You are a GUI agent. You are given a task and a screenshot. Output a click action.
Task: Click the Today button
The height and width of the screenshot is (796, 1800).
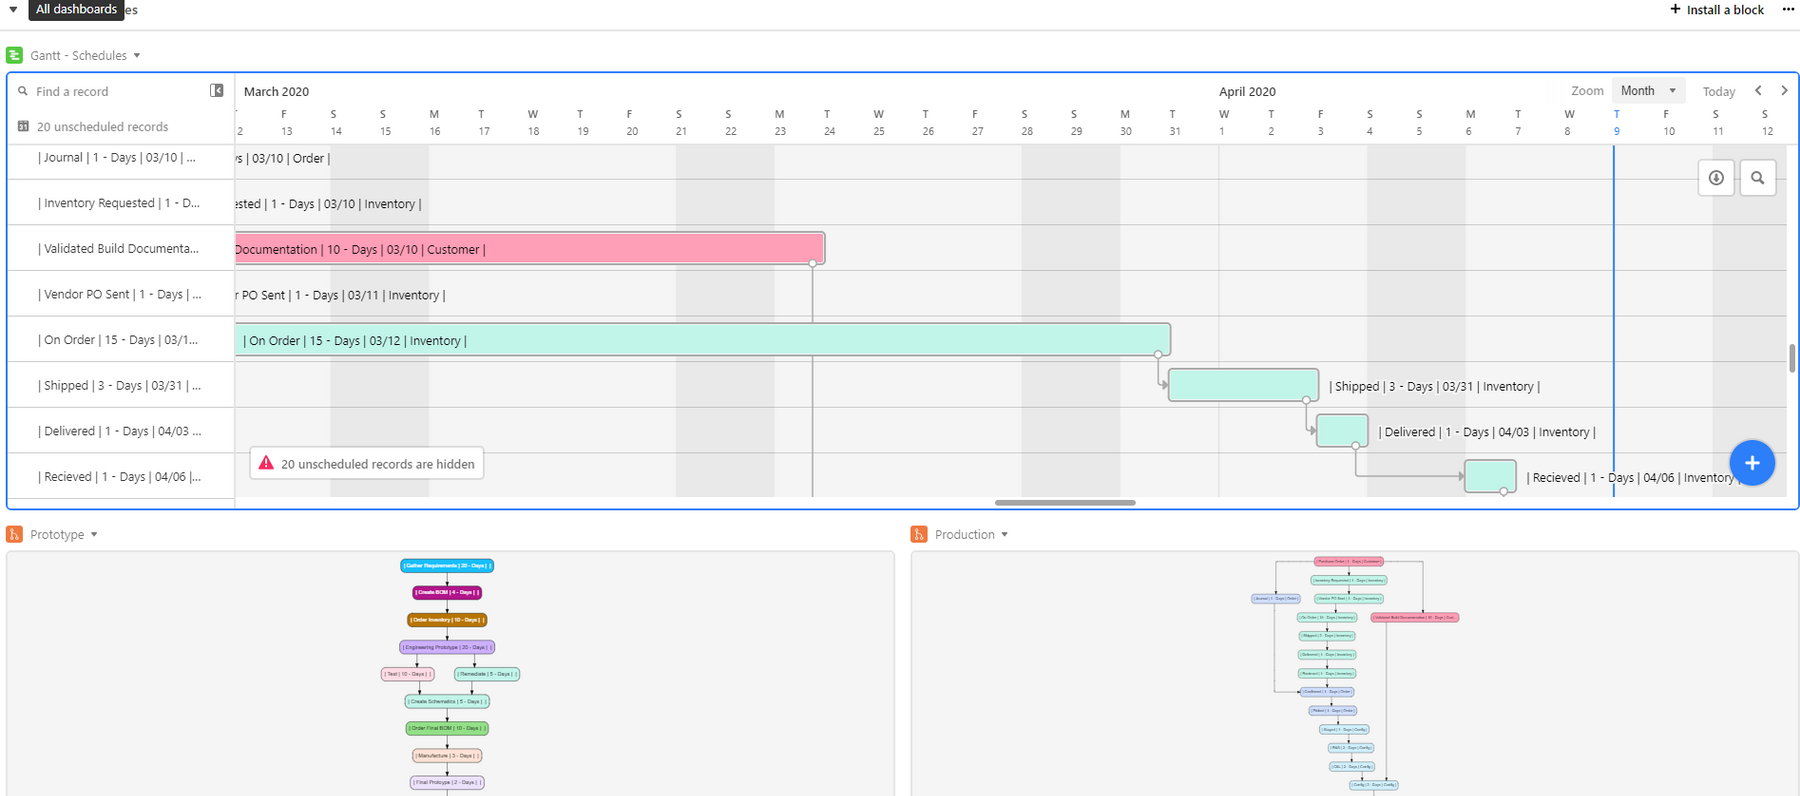click(1718, 92)
